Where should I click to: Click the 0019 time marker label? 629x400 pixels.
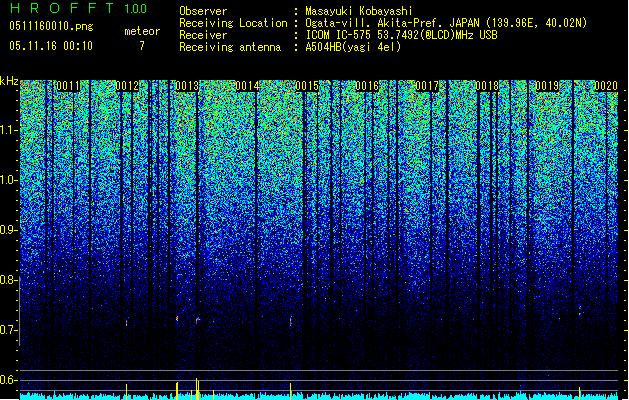(547, 86)
